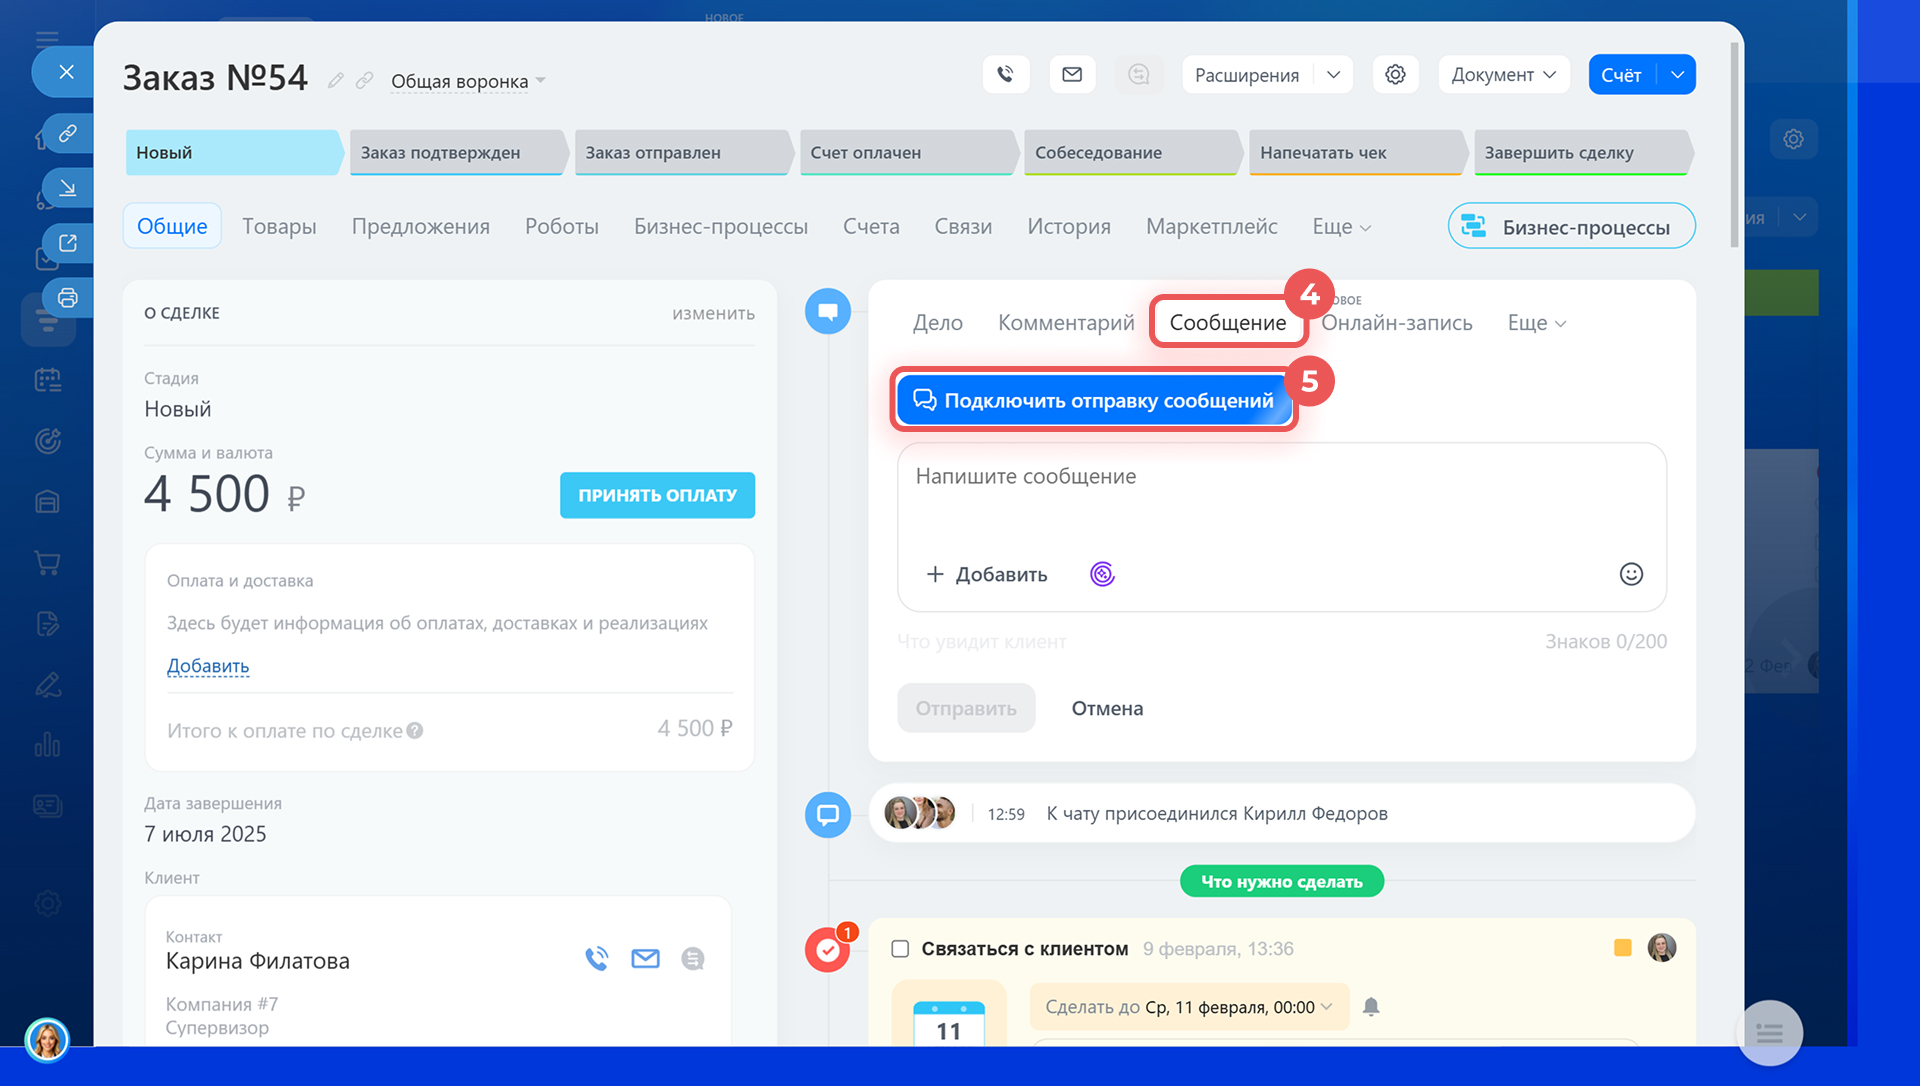Switch to the Товары tab
The height and width of the screenshot is (1086, 1920).
coord(279,227)
